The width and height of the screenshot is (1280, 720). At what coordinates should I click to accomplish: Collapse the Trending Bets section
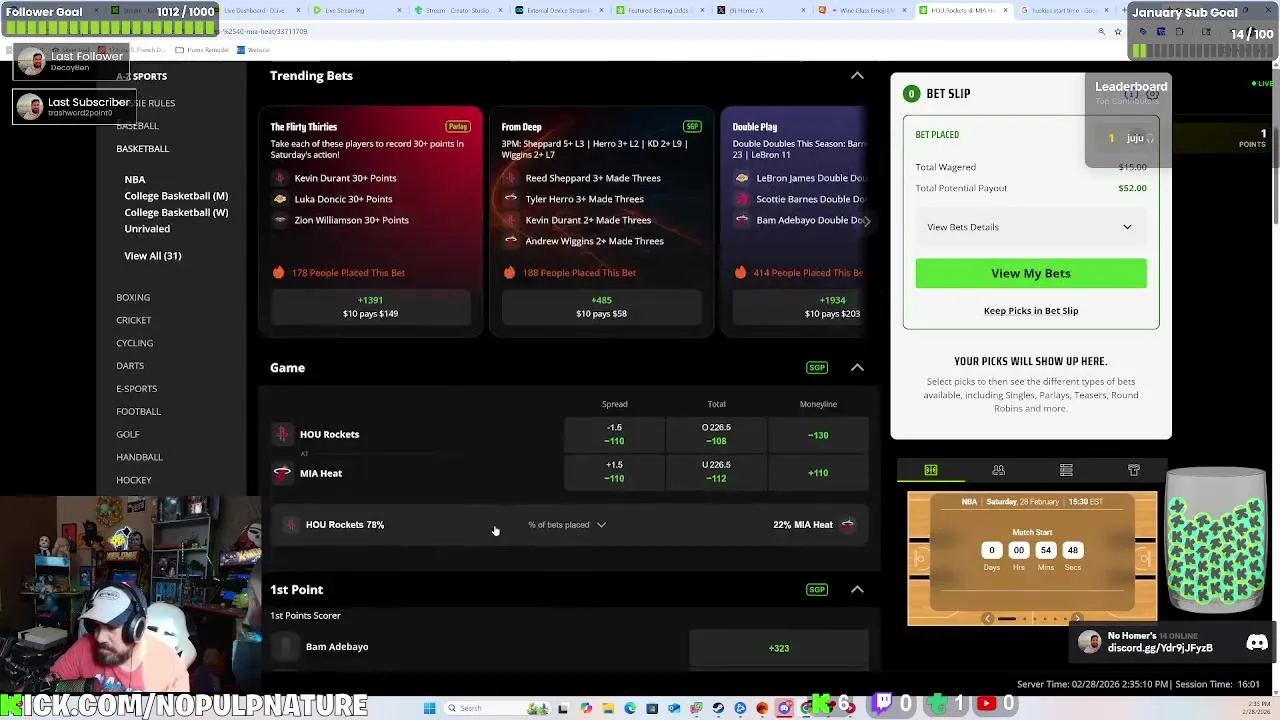tap(857, 76)
